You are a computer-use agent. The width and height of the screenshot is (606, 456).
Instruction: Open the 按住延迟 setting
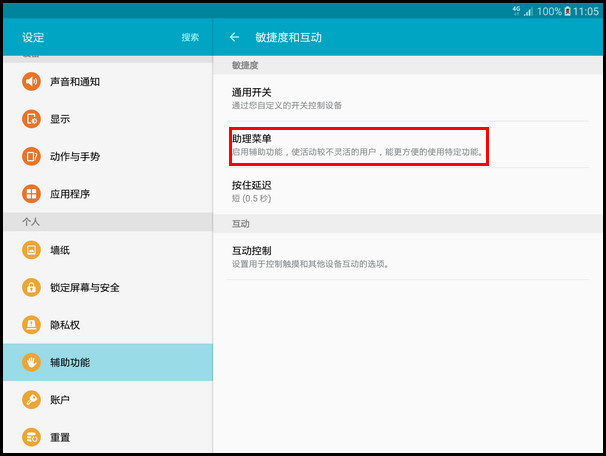point(408,191)
